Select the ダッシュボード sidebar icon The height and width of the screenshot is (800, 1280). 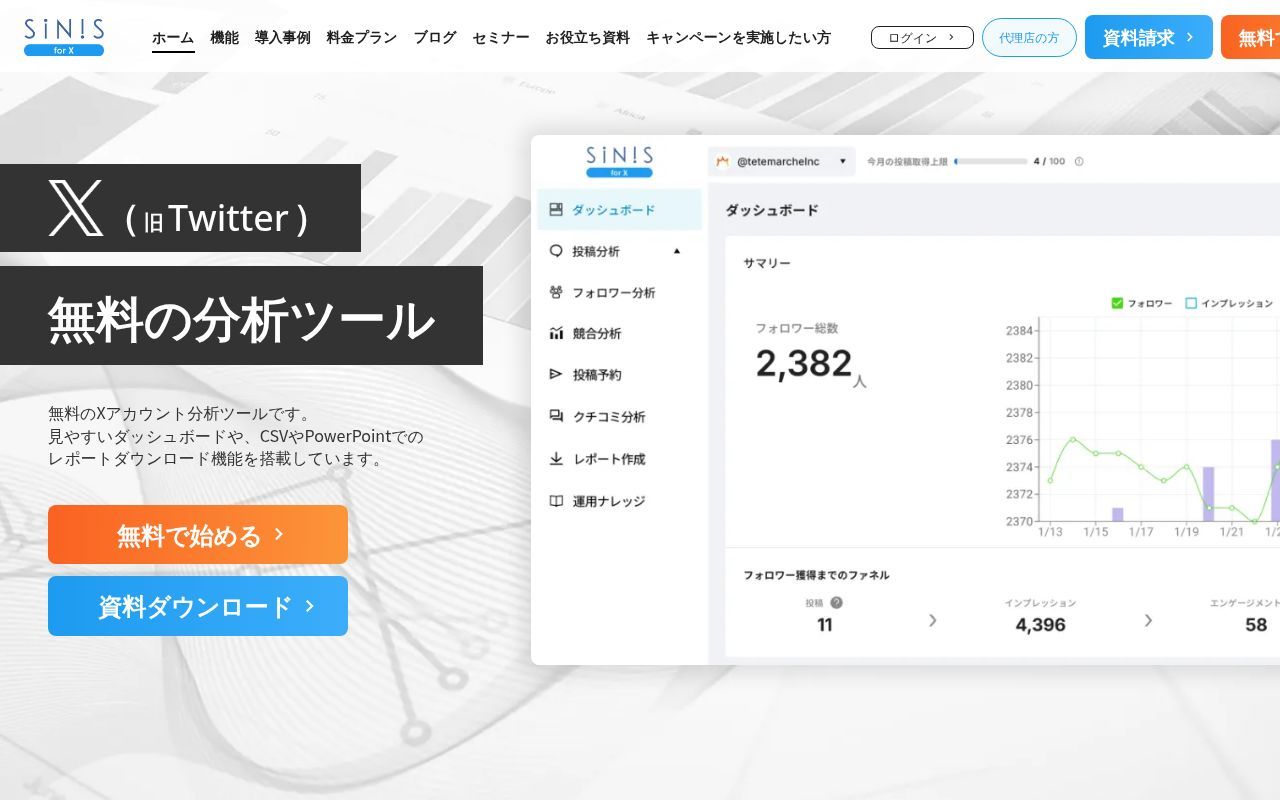point(556,210)
